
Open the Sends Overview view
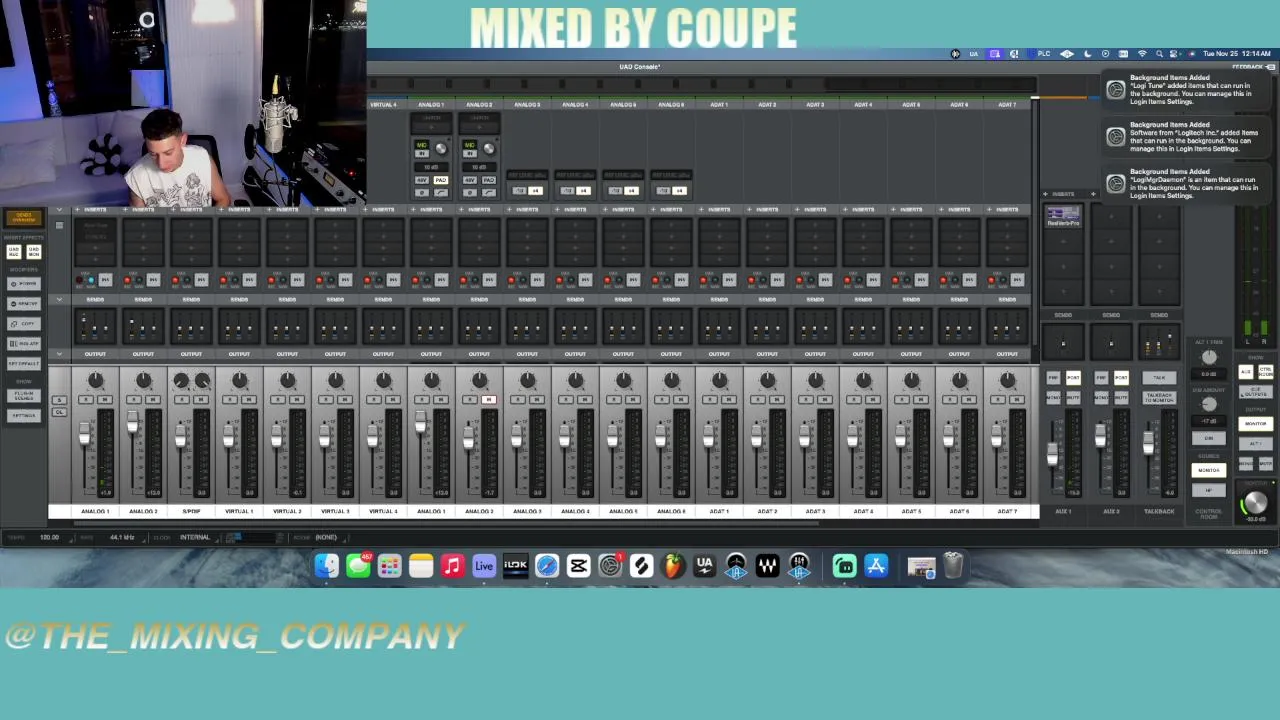(24, 217)
